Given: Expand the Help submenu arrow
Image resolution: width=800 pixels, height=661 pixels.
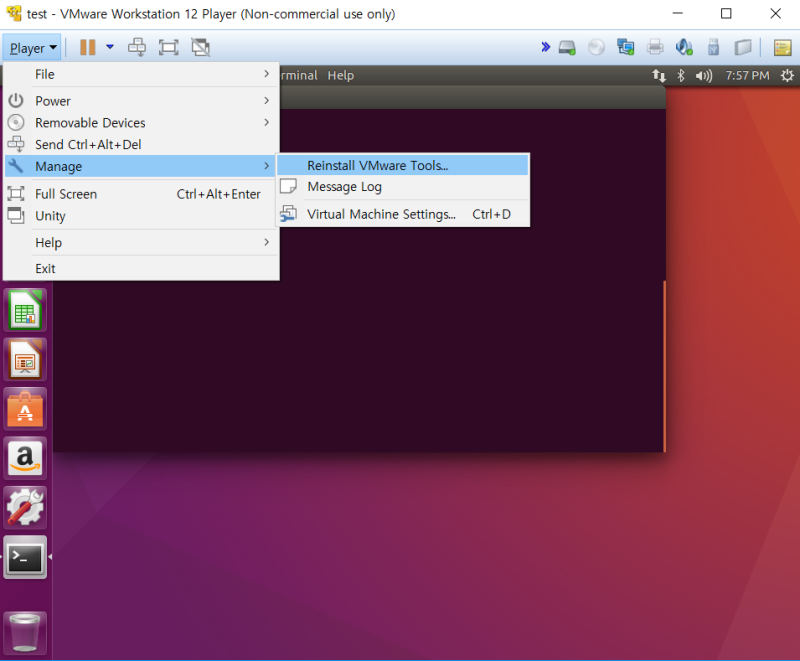Looking at the screenshot, I should tap(267, 242).
